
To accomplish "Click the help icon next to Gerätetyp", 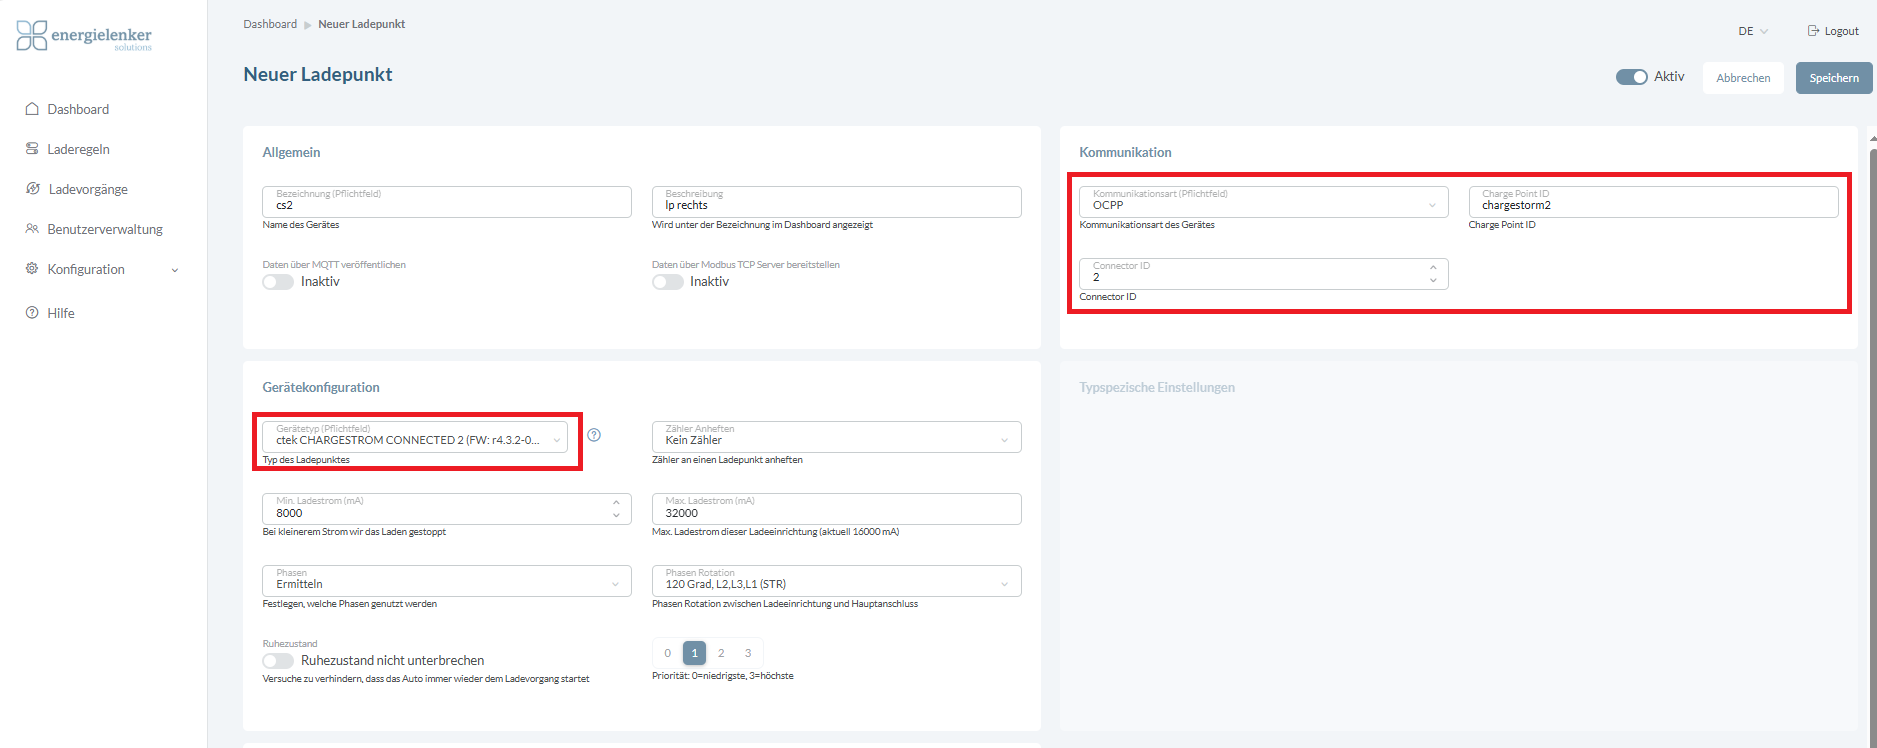I will pyautogui.click(x=594, y=435).
